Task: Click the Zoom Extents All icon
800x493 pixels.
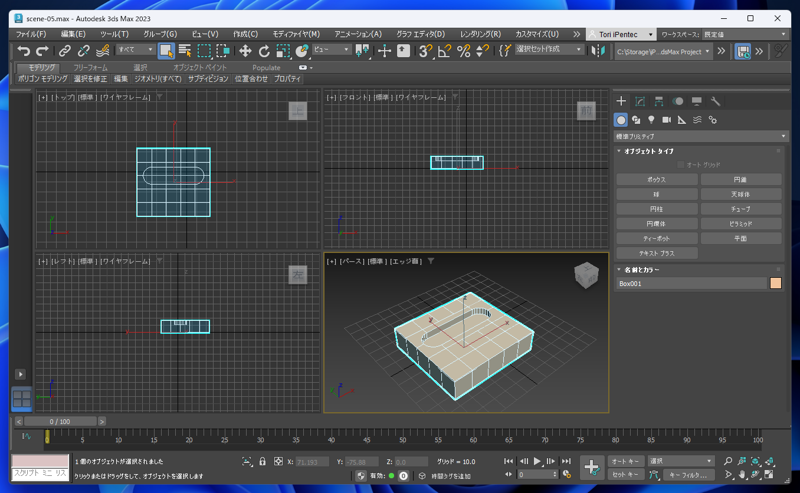Action: (x=769, y=461)
